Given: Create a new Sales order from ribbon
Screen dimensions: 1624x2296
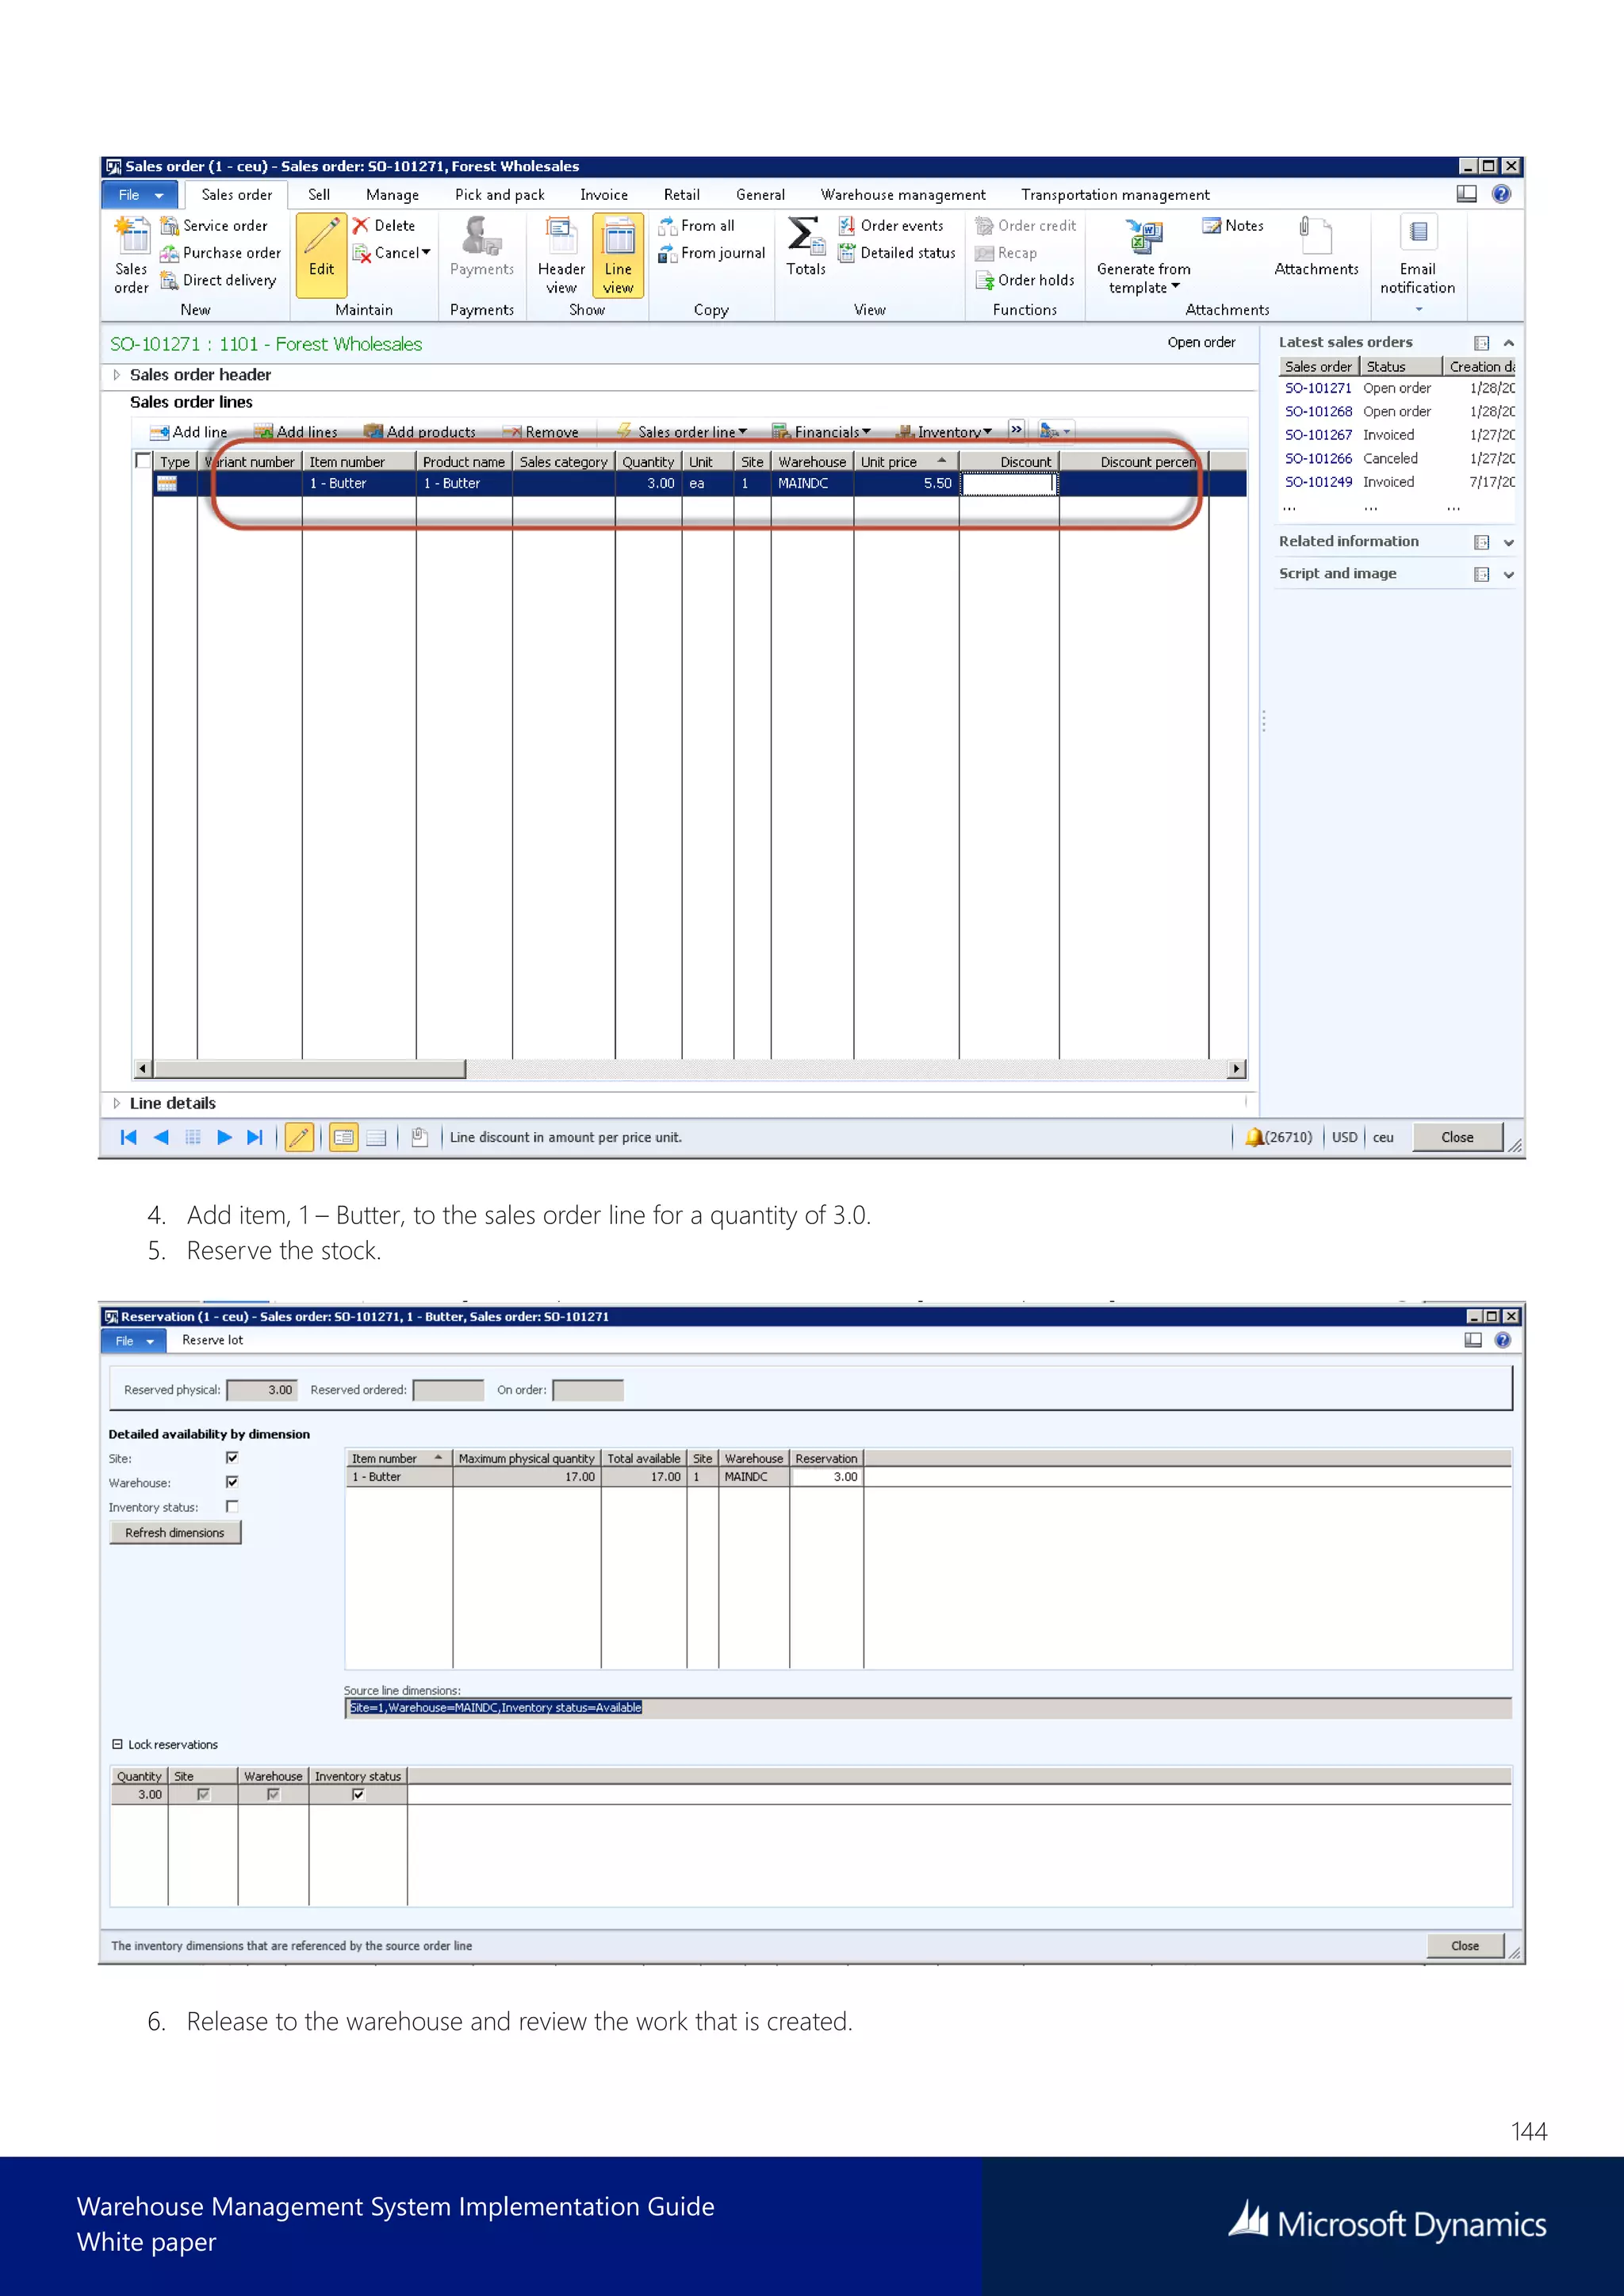Looking at the screenshot, I should coord(131,255).
